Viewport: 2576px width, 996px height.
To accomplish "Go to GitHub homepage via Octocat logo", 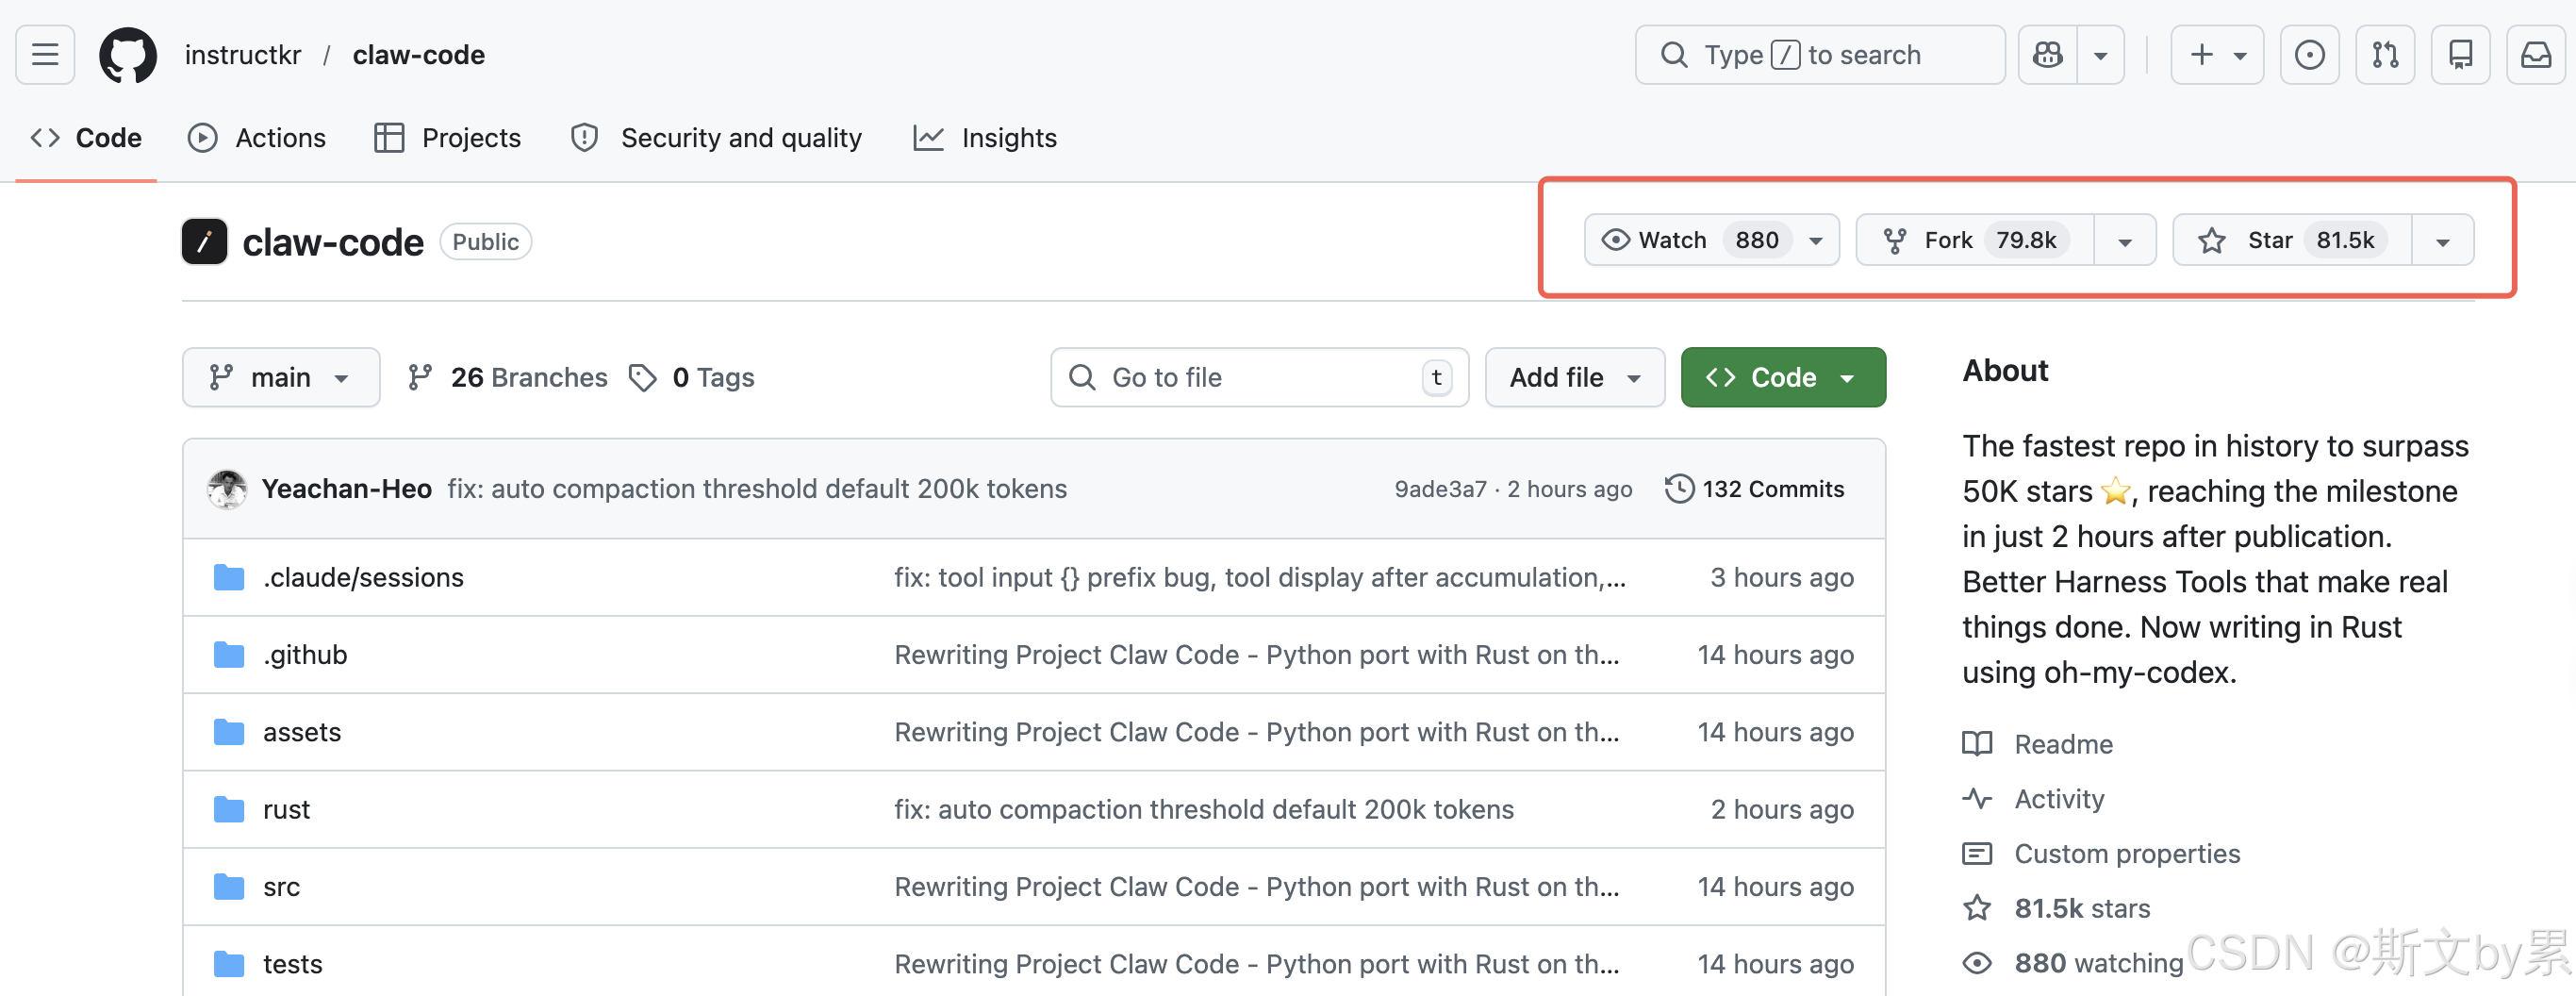I will pyautogui.click(x=128, y=55).
